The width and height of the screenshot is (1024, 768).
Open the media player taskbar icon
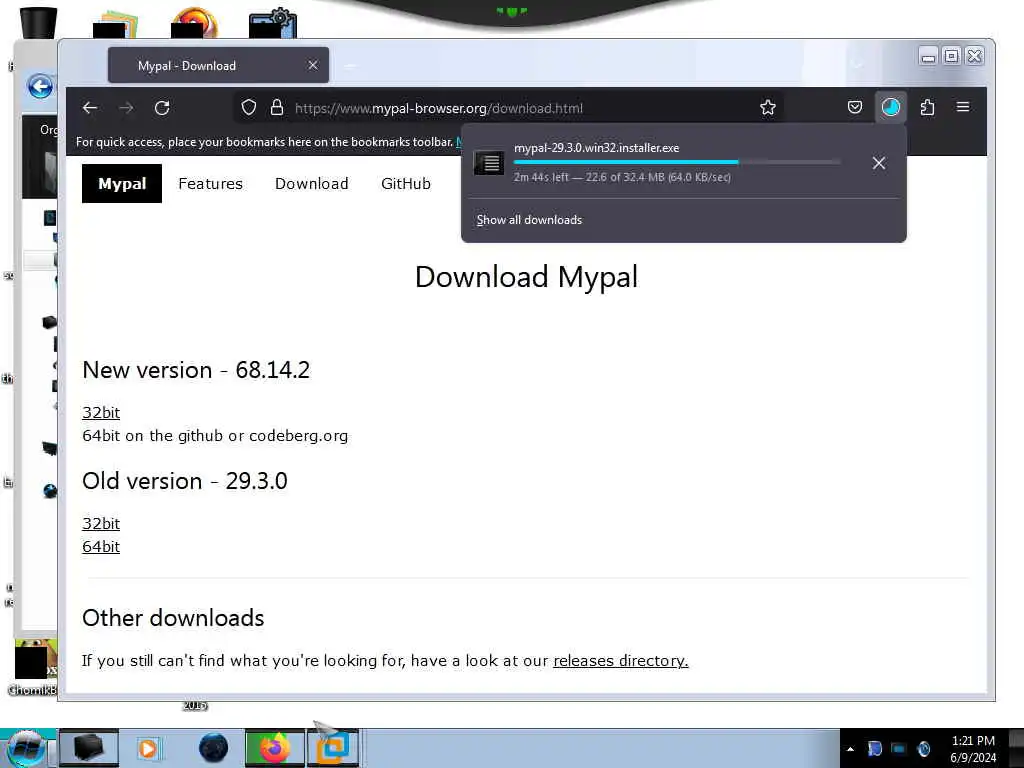(x=148, y=748)
